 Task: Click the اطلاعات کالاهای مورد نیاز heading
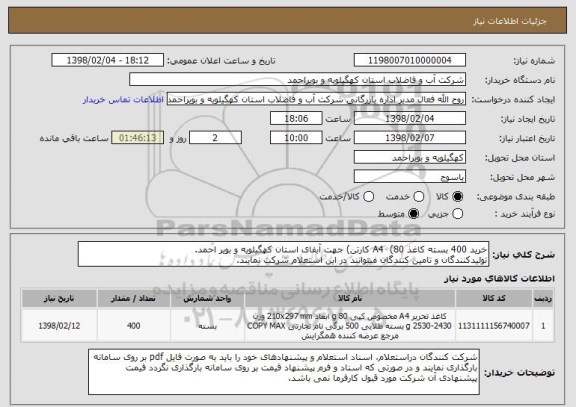point(499,279)
